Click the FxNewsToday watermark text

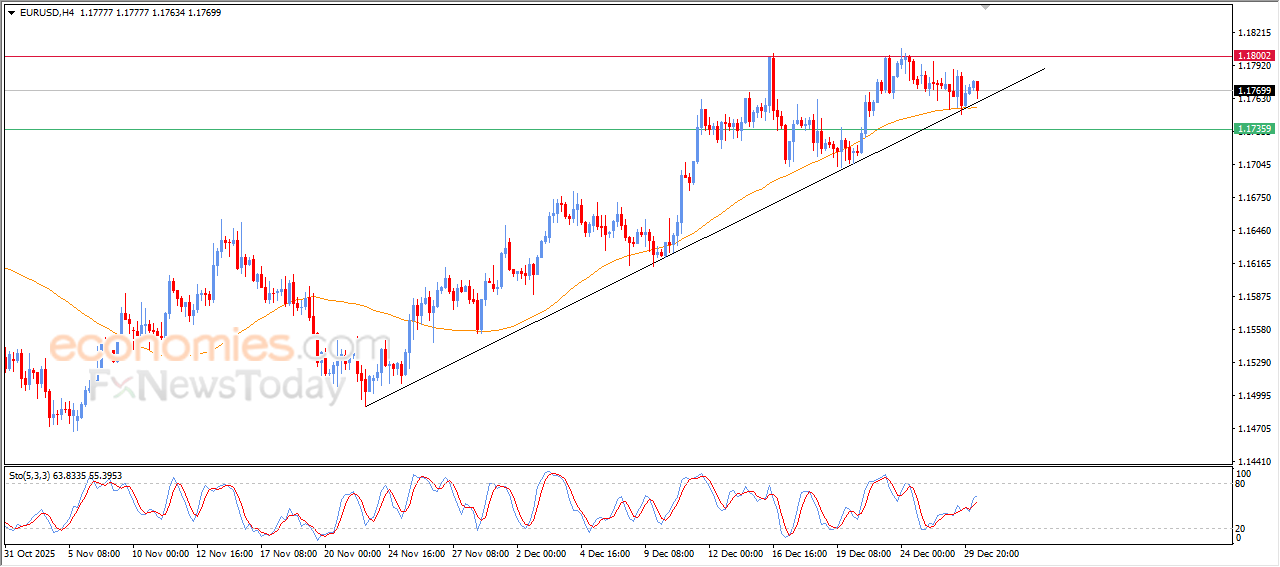pyautogui.click(x=216, y=385)
